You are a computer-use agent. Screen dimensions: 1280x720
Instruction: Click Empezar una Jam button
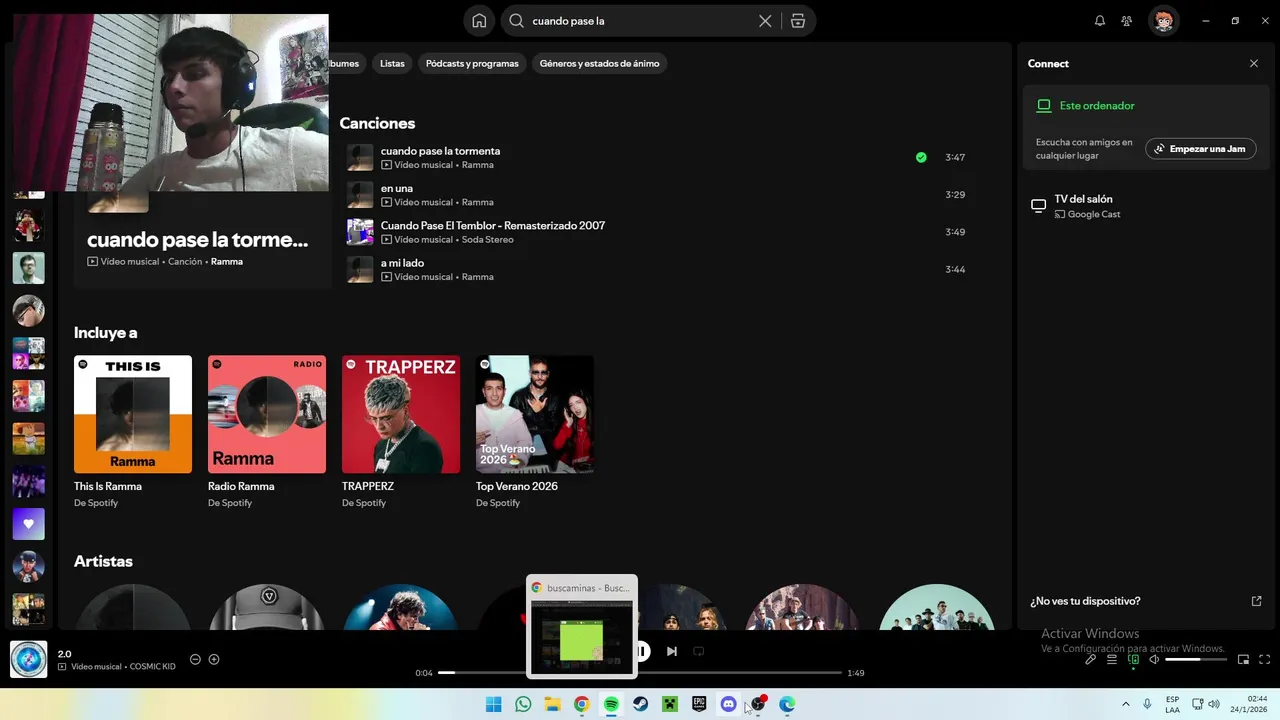(x=1200, y=149)
